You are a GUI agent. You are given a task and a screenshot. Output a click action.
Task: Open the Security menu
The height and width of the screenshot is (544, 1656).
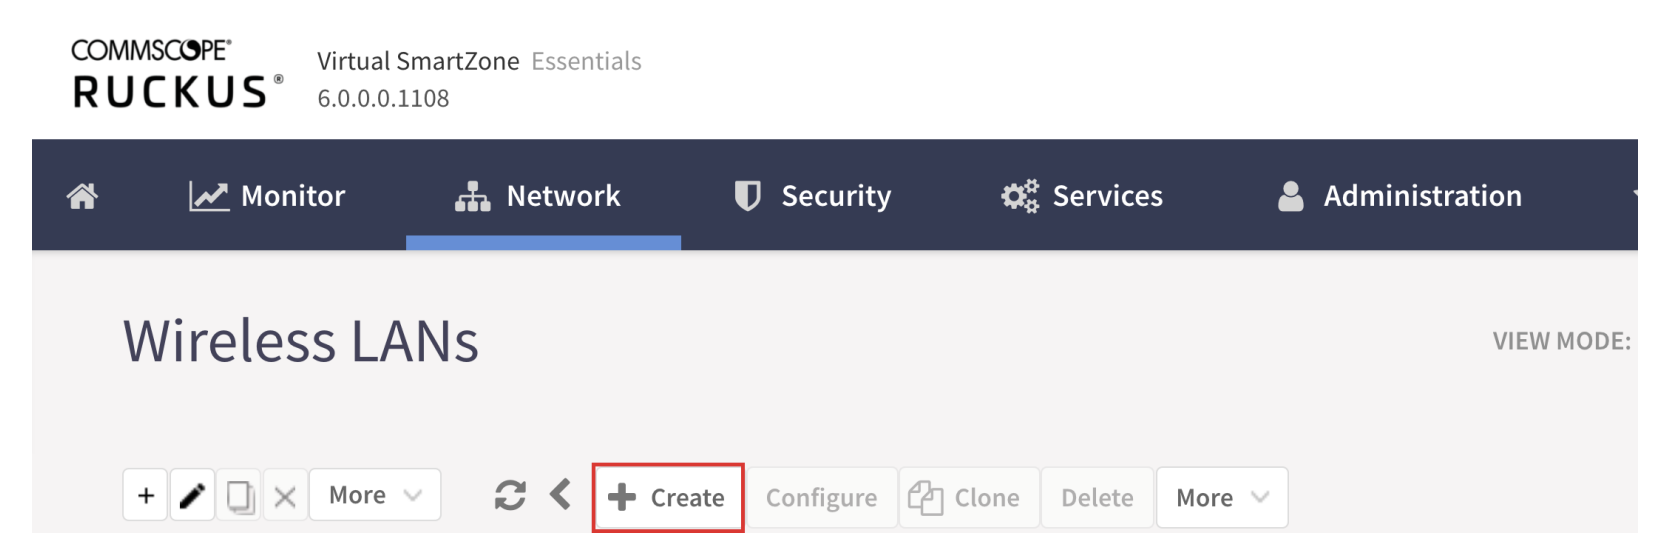[812, 196]
